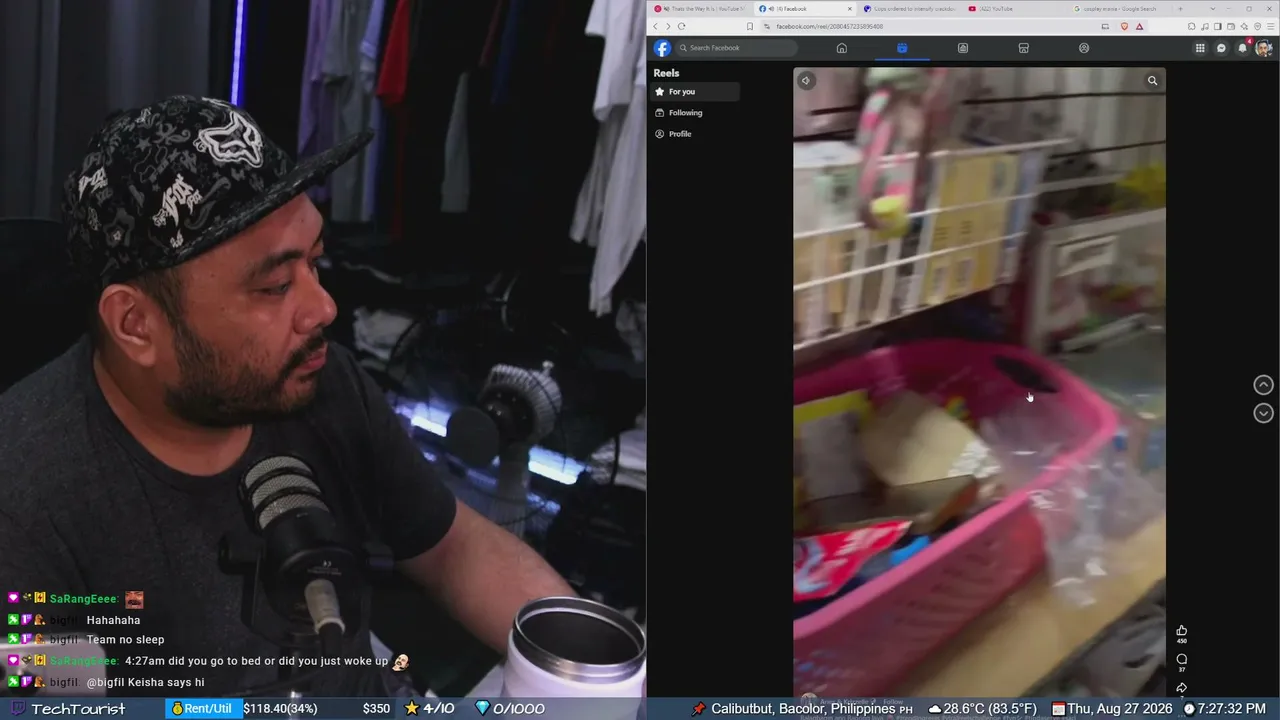Like the reel with thumbs-up icon

pyautogui.click(x=1182, y=631)
